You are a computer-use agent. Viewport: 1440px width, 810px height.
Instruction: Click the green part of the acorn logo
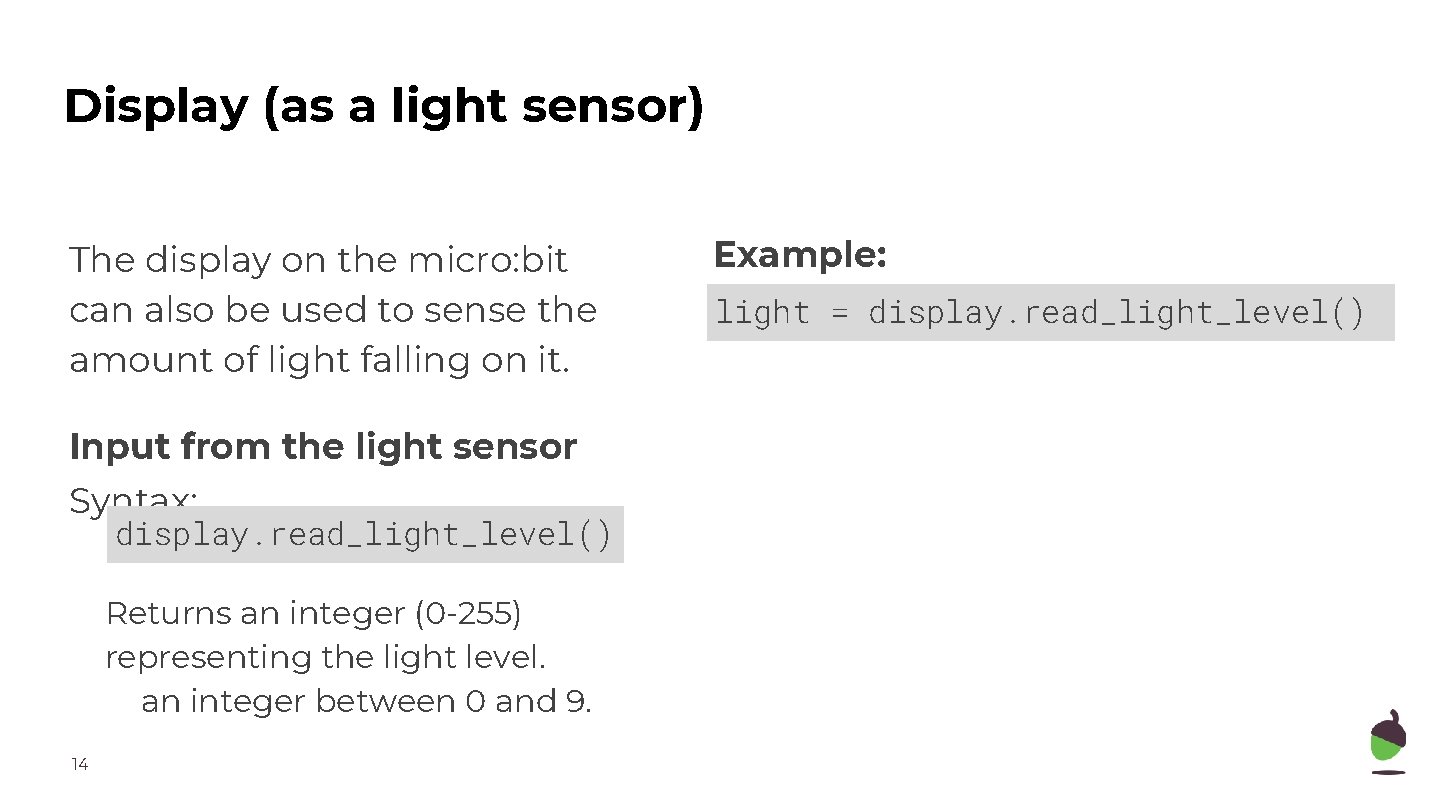coord(1388,748)
